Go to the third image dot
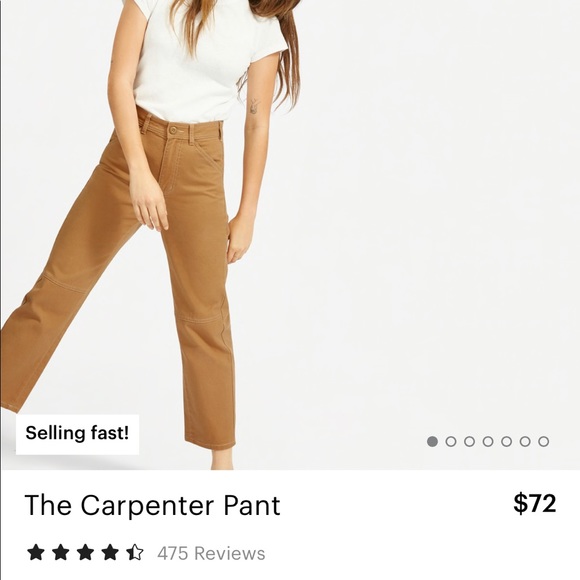 coord(469,441)
